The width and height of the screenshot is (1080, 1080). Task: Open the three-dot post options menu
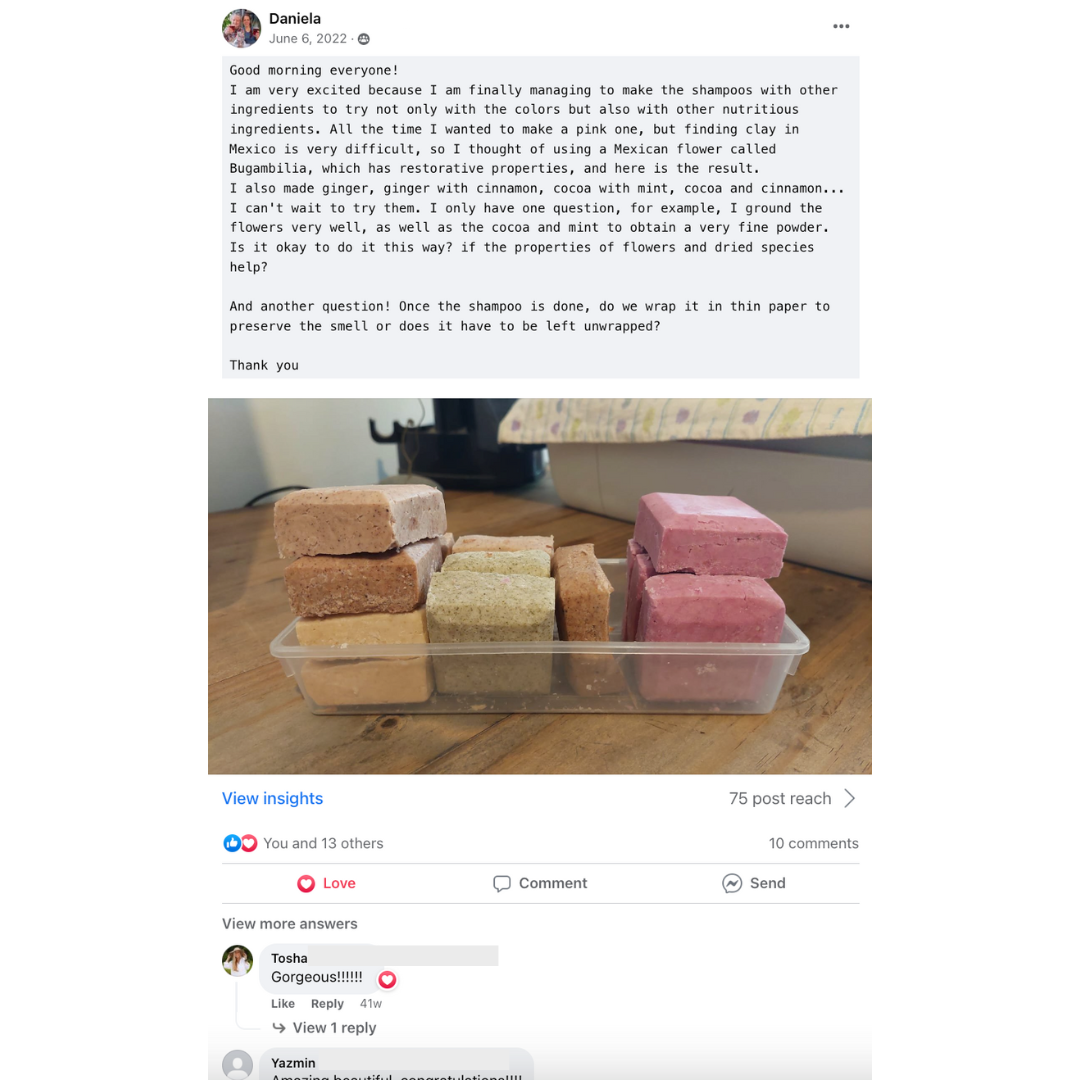[x=840, y=26]
